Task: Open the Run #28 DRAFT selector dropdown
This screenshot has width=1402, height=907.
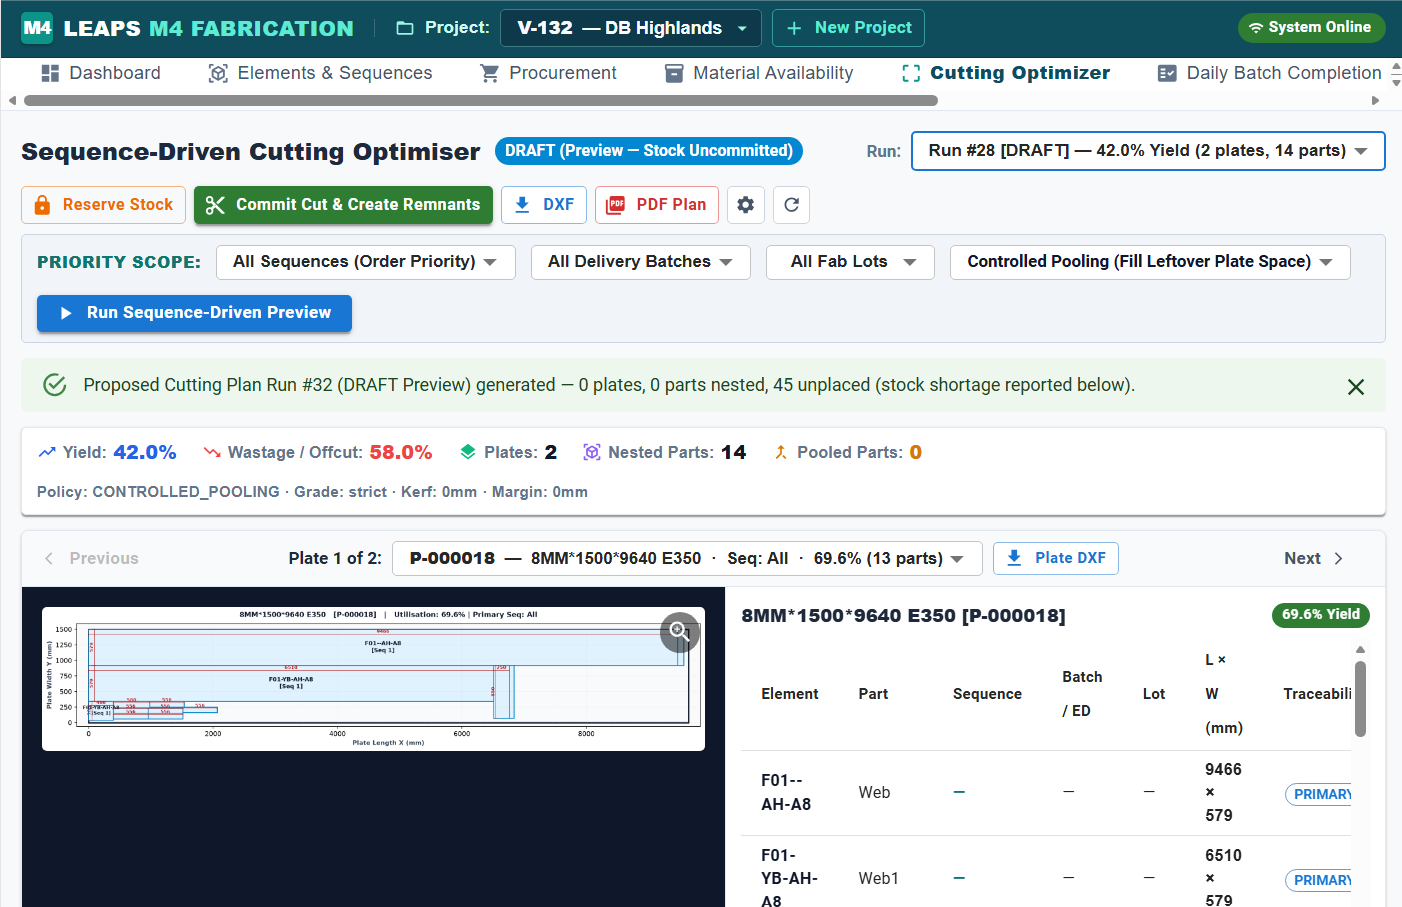Action: [1148, 151]
